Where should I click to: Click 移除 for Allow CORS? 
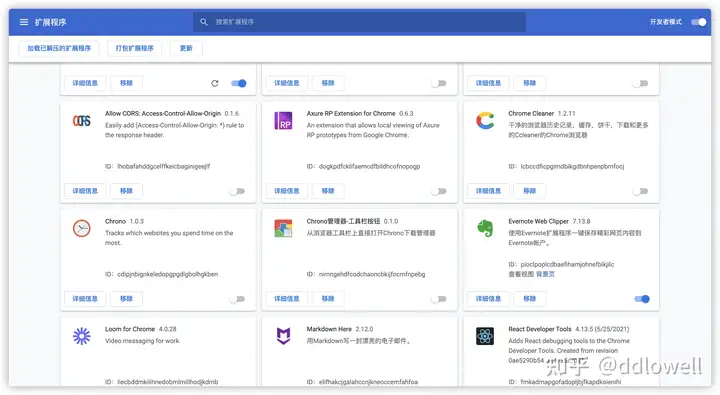click(x=126, y=191)
